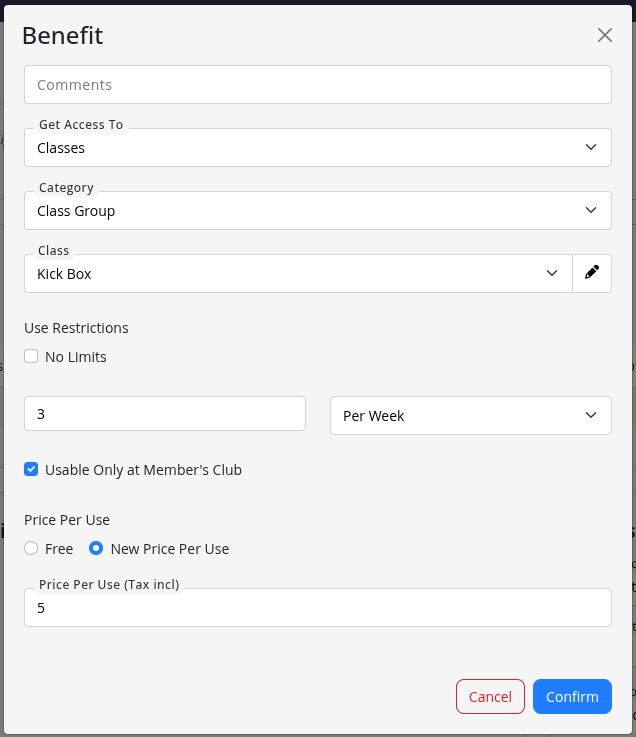Viewport: 636px width, 737px height.
Task: Open the dropdown showing Class Group
Action: coord(300,211)
